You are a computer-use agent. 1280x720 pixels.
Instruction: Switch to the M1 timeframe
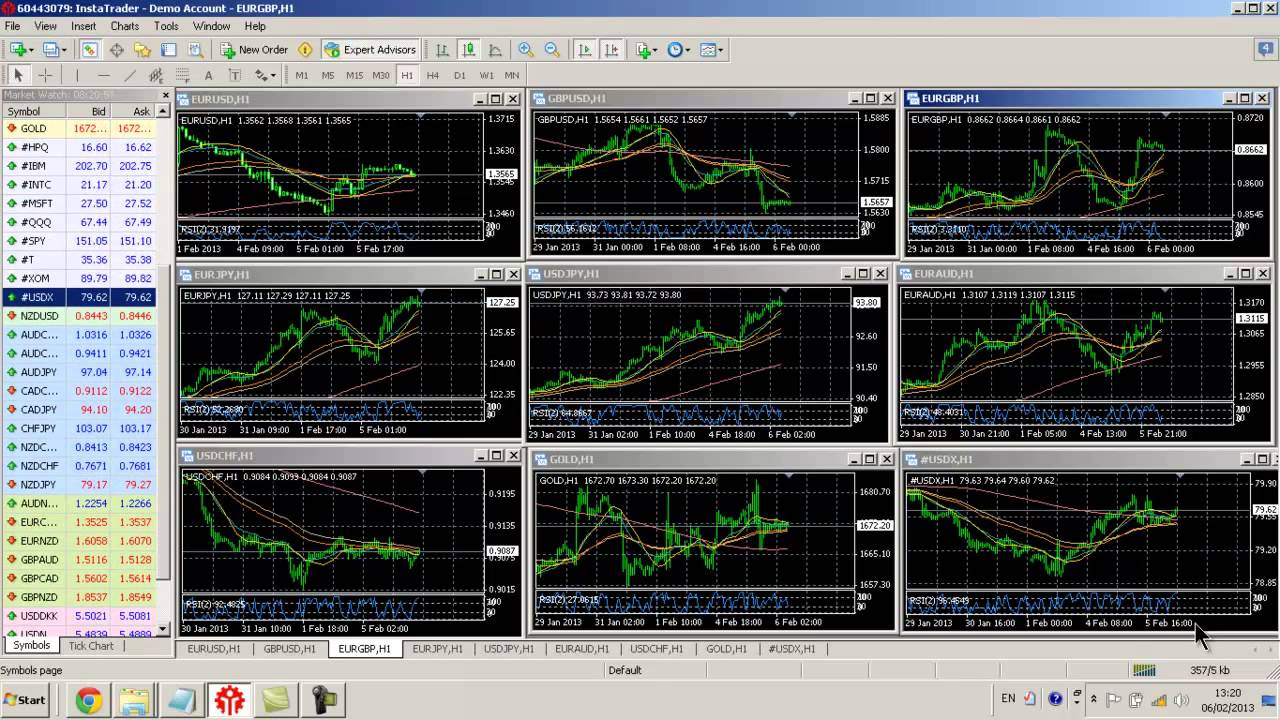pyautogui.click(x=302, y=75)
